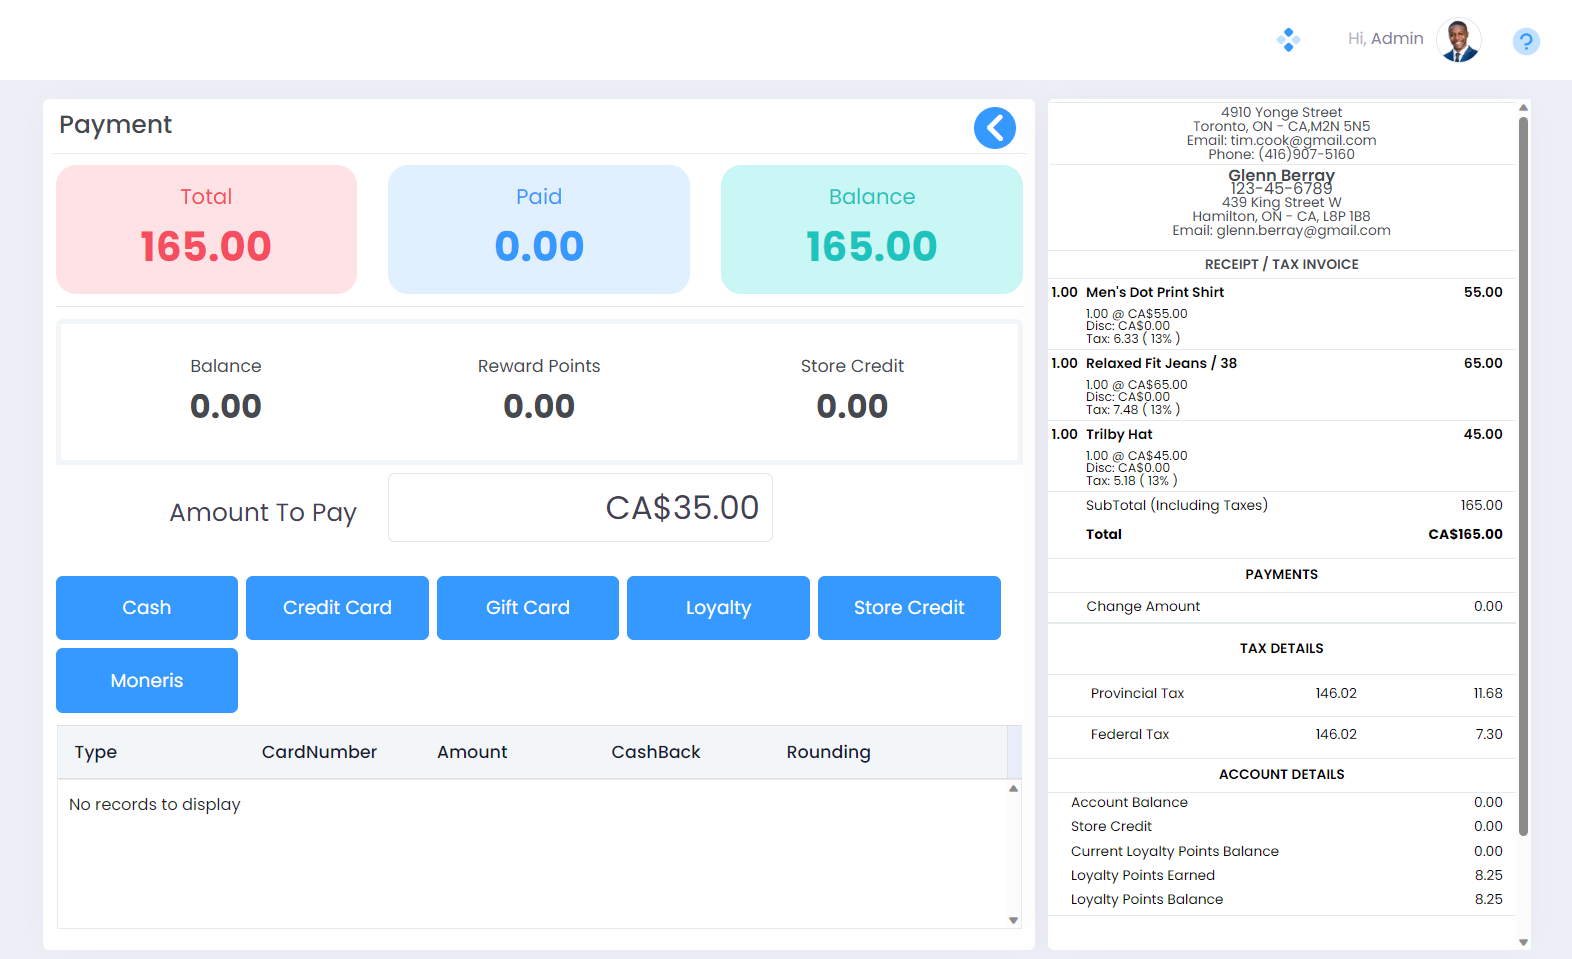
Task: Click the CashBack column header
Action: [656, 752]
